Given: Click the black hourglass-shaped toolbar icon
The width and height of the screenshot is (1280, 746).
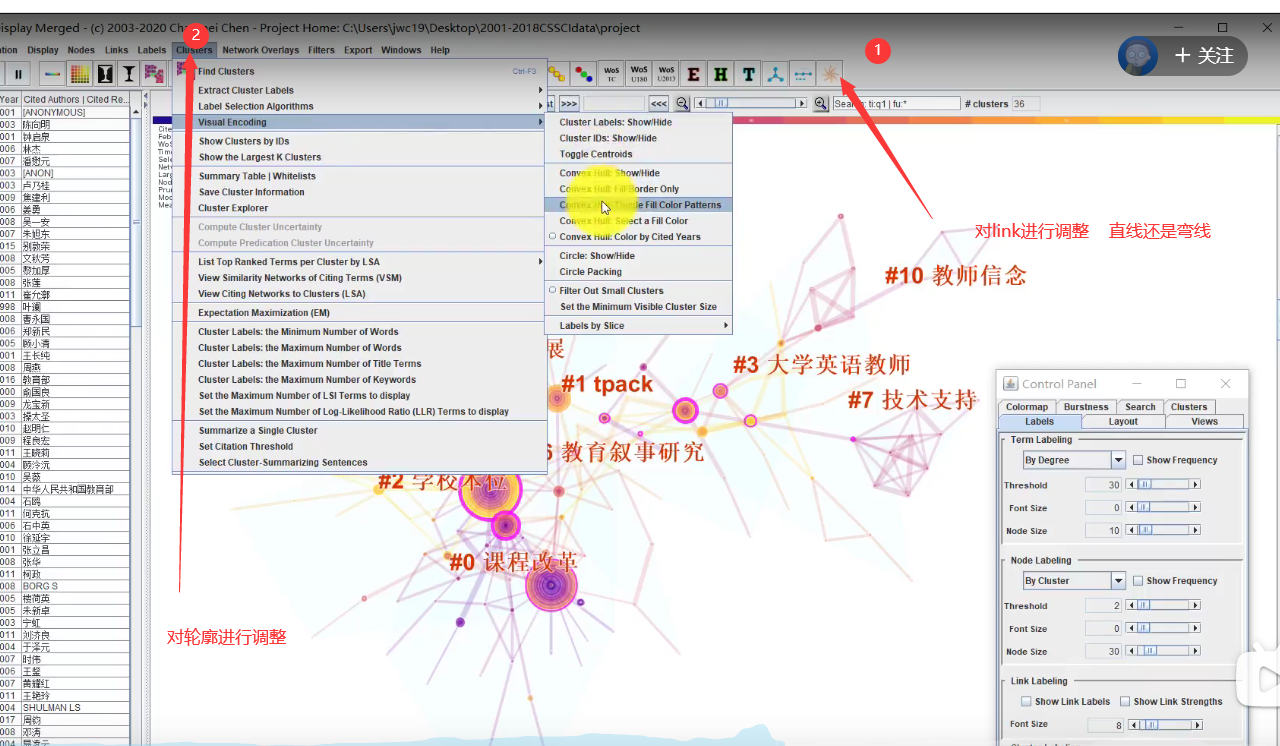Looking at the screenshot, I should (x=104, y=74).
